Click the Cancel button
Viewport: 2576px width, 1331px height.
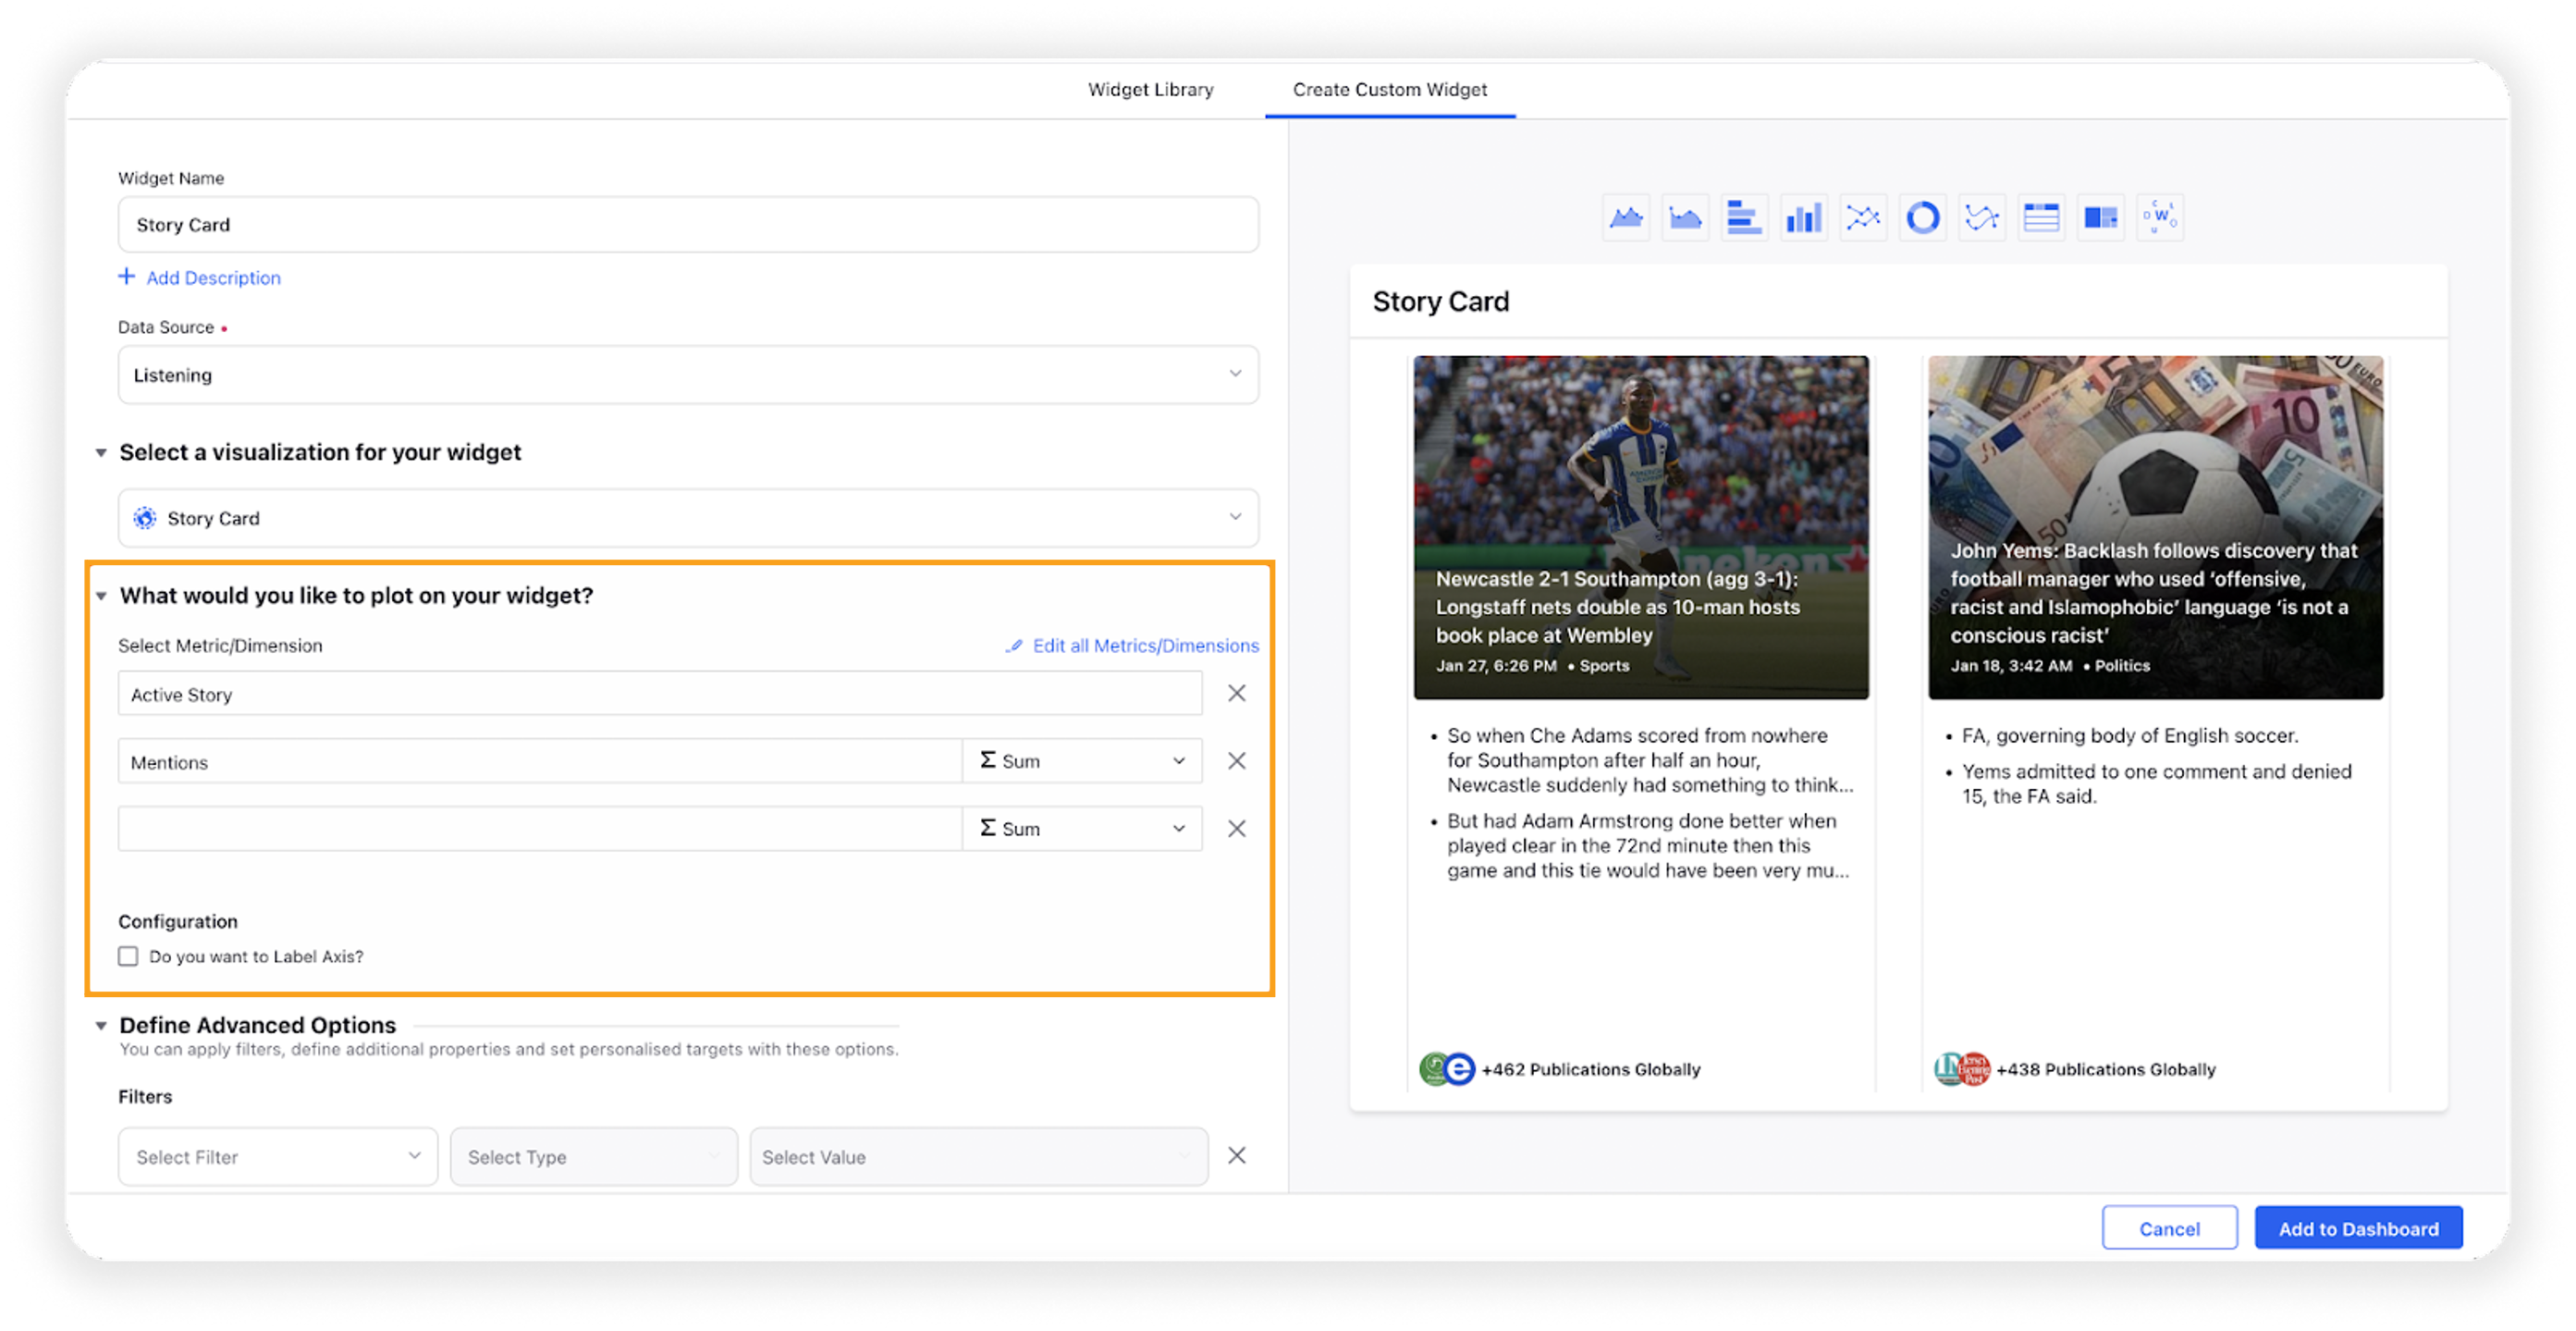coord(2169,1229)
